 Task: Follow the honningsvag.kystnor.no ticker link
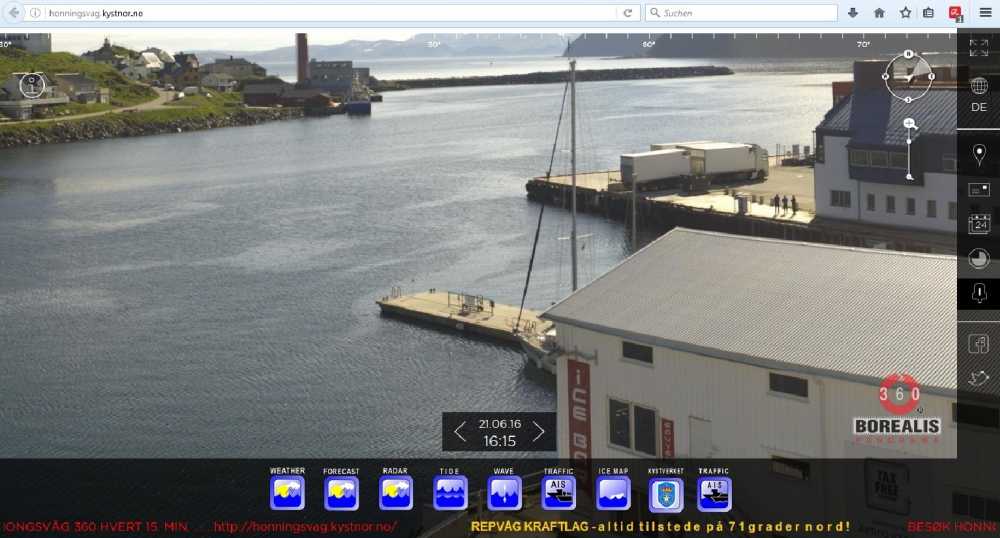pos(305,527)
